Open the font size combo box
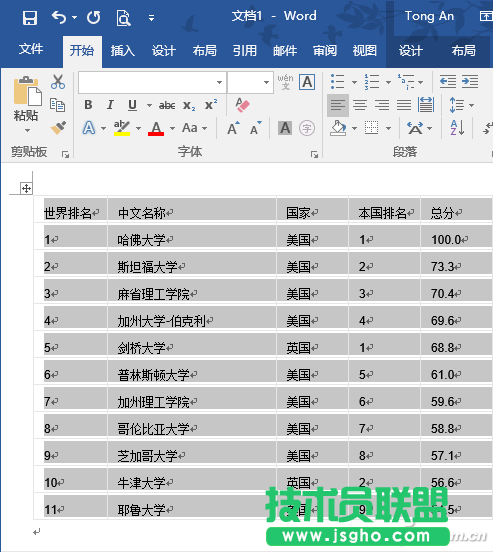The width and height of the screenshot is (493, 552). click(x=250, y=82)
